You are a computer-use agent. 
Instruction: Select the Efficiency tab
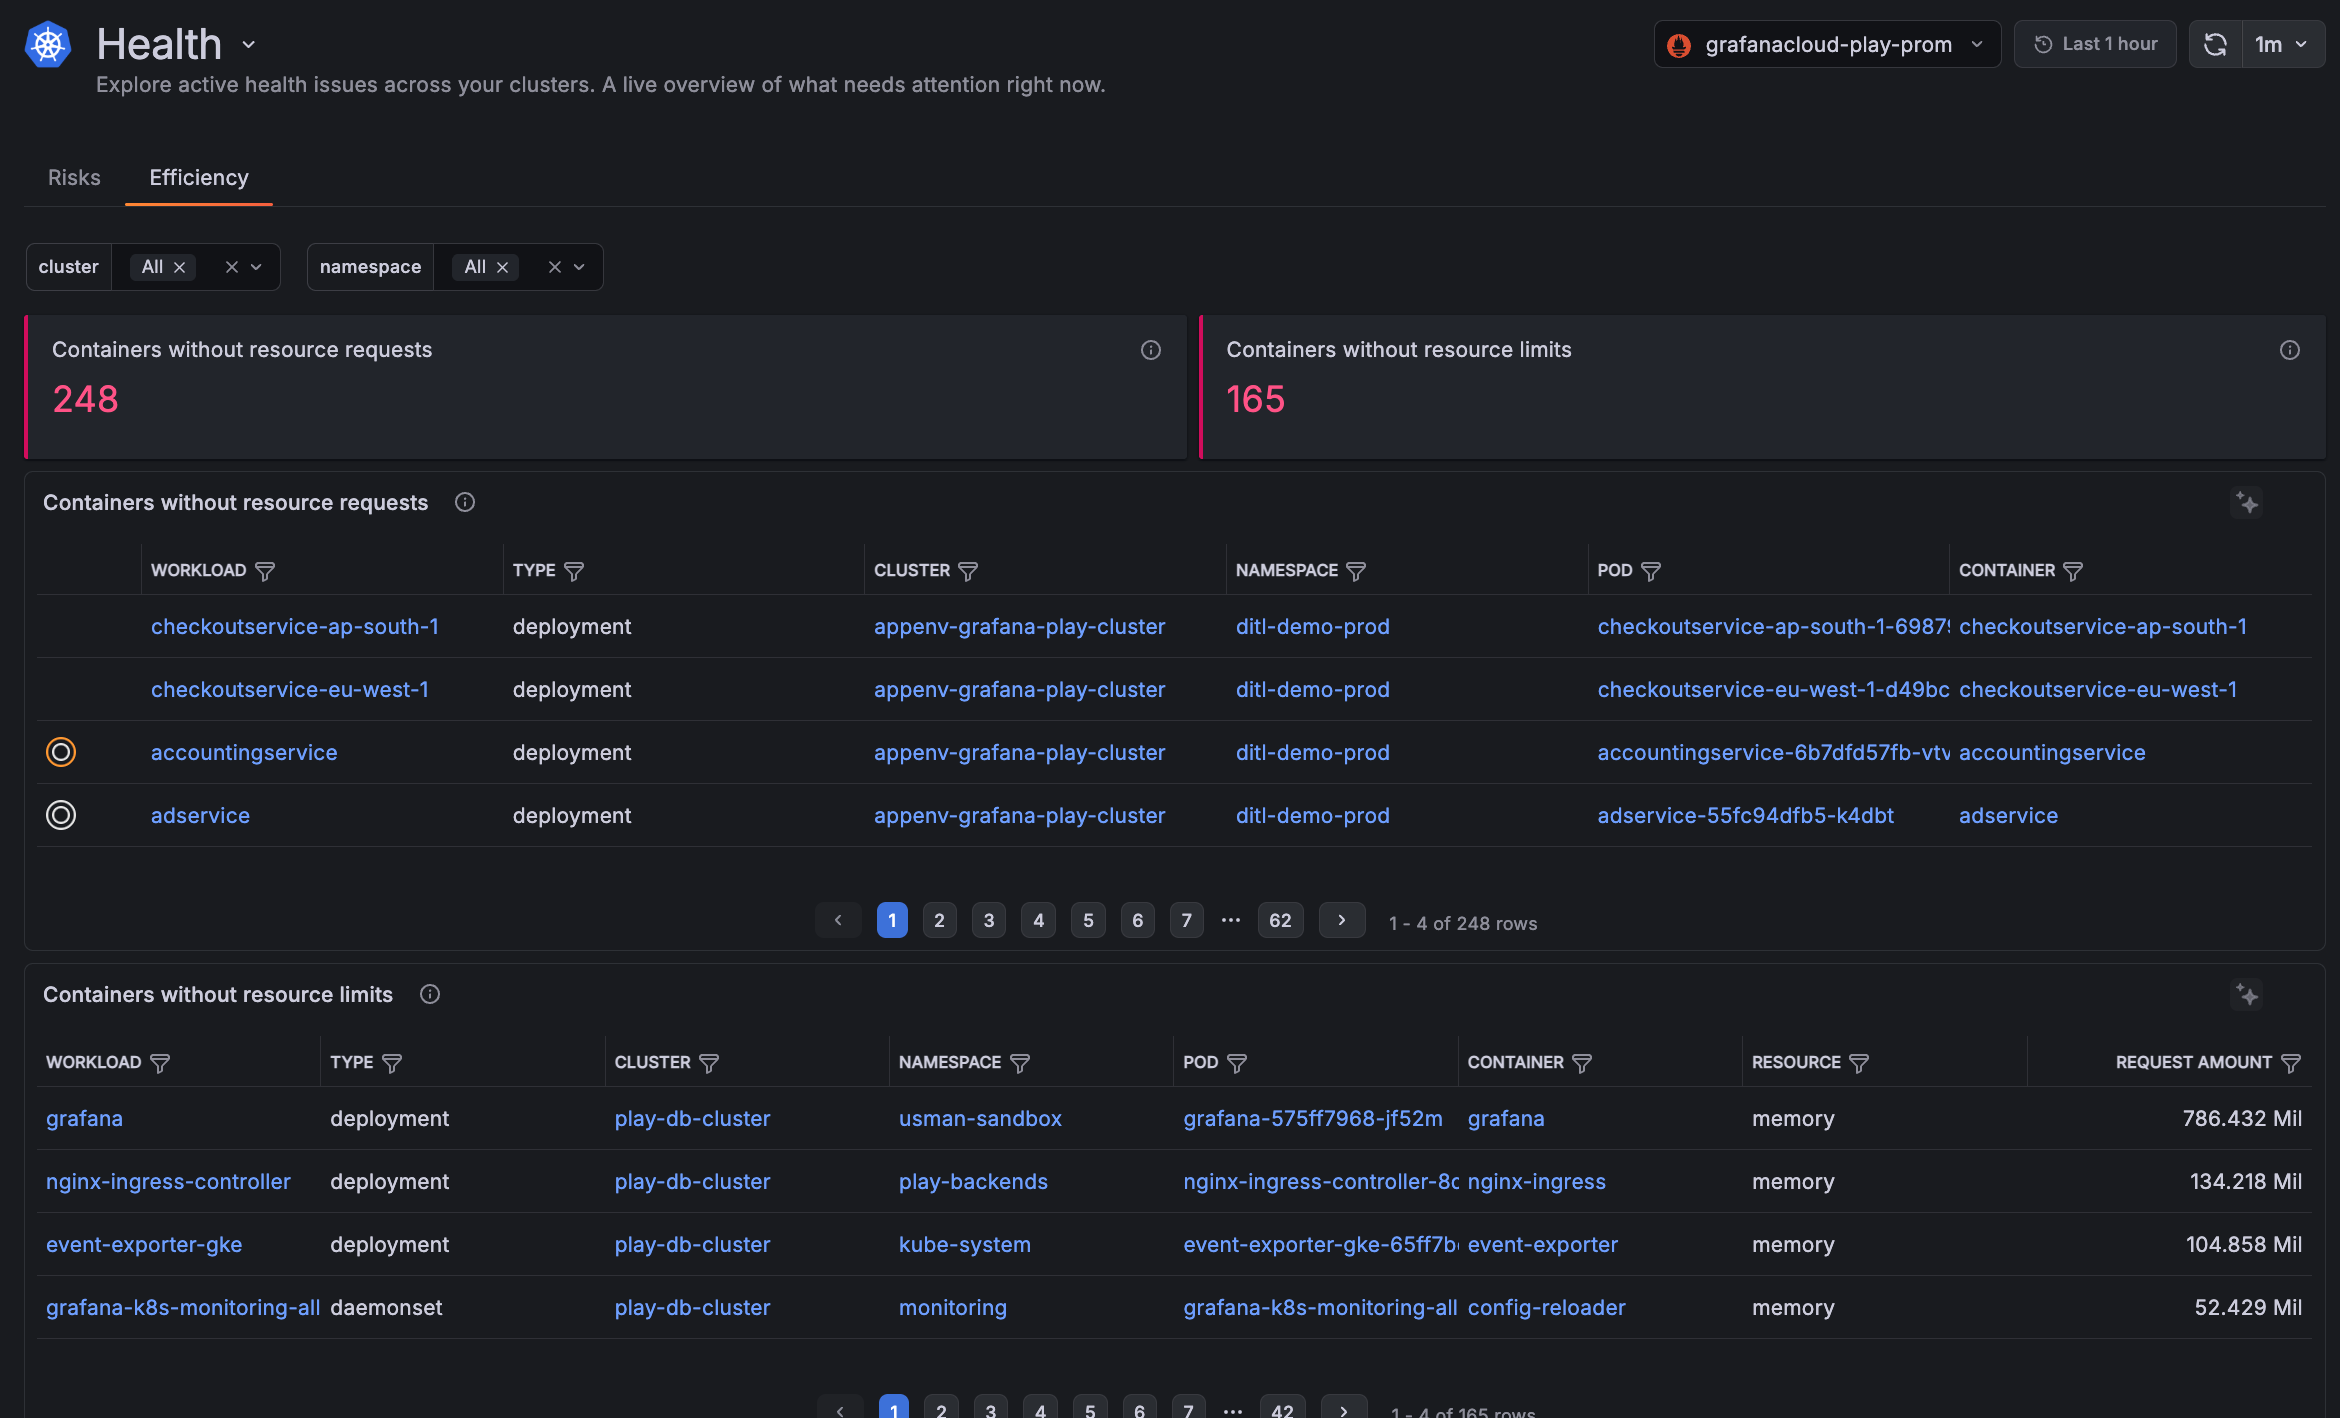click(198, 178)
